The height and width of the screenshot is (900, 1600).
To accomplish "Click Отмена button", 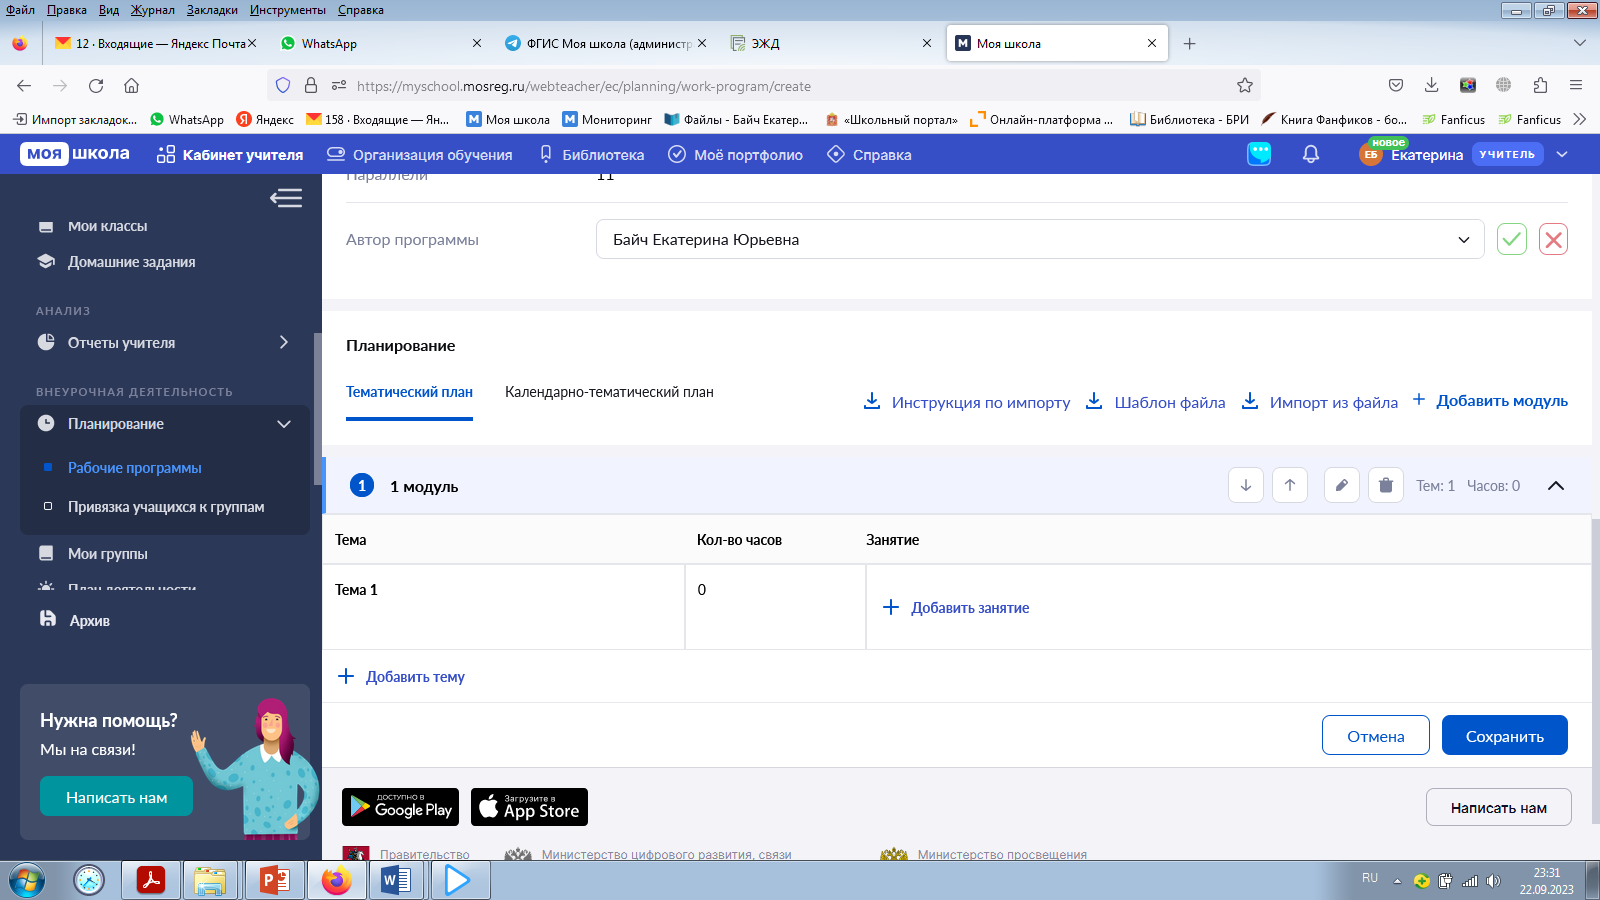I will [1375, 735].
